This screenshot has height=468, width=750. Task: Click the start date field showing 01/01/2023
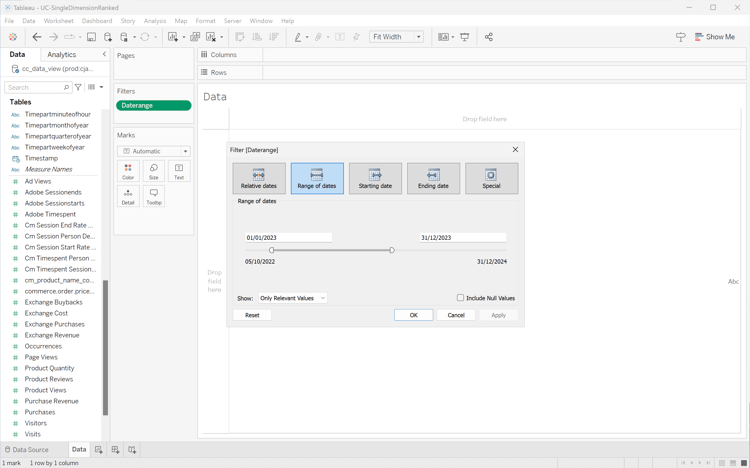(288, 238)
